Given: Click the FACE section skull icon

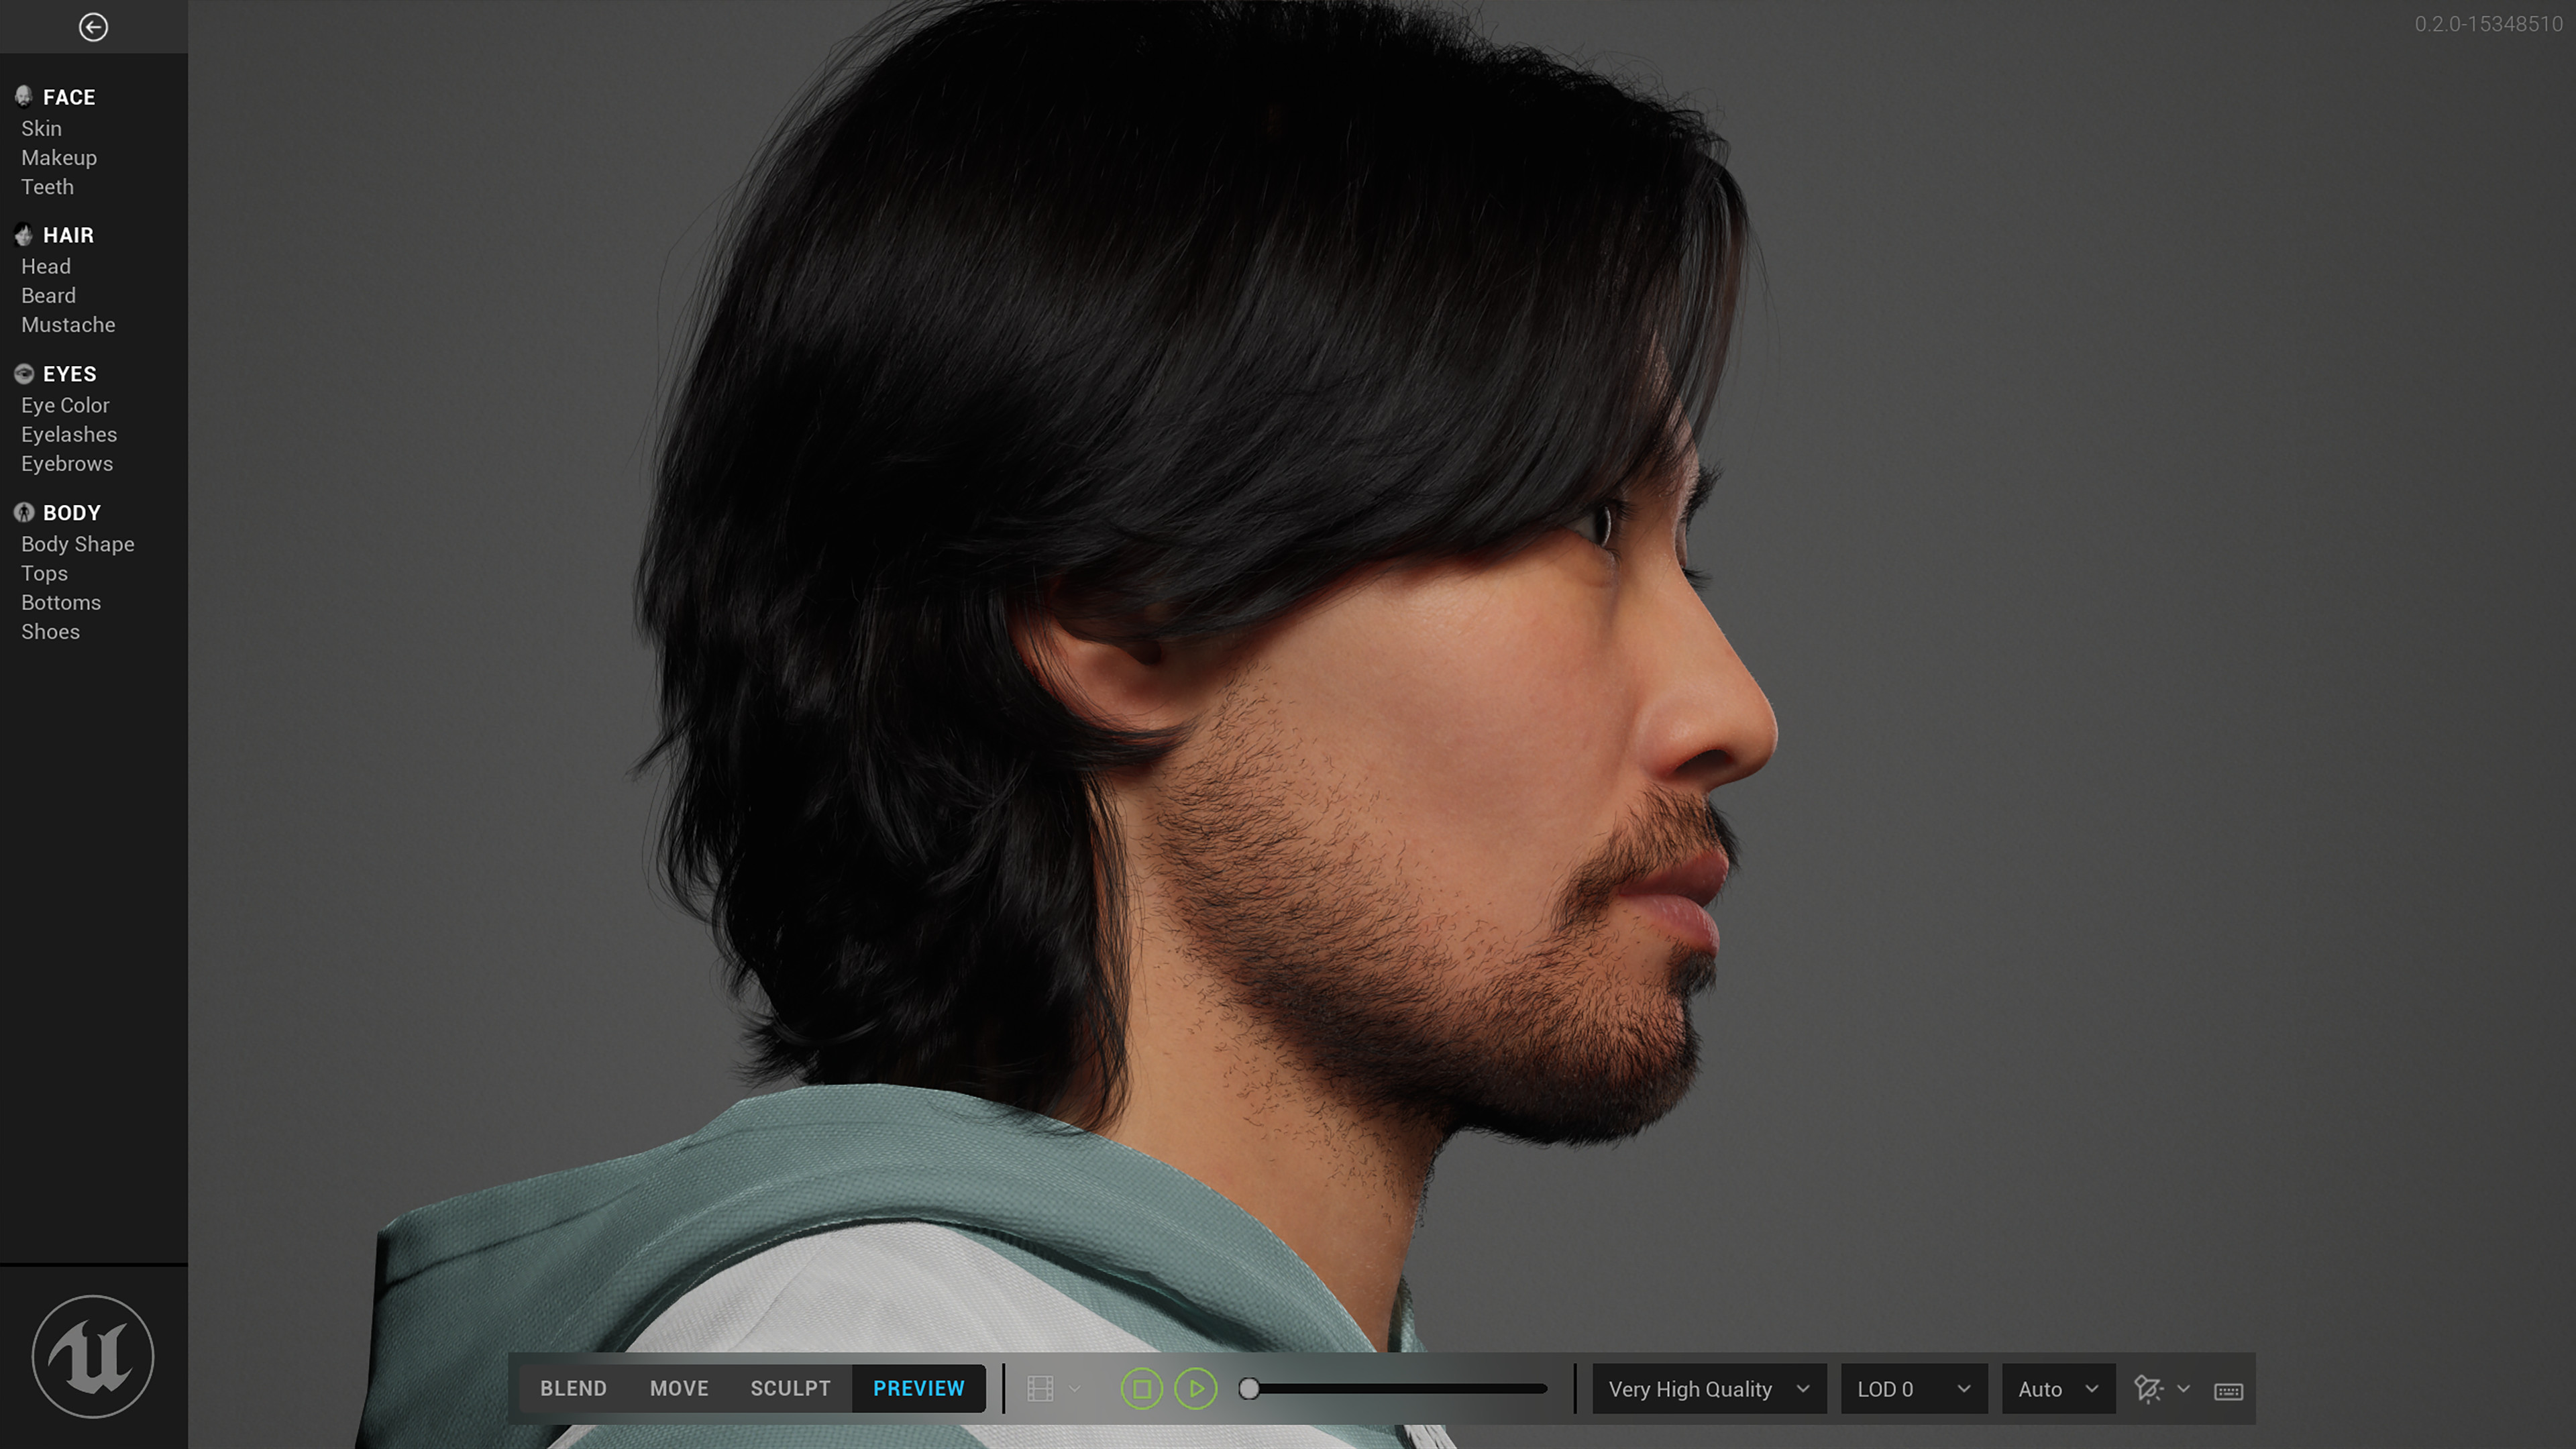Looking at the screenshot, I should (x=23, y=96).
